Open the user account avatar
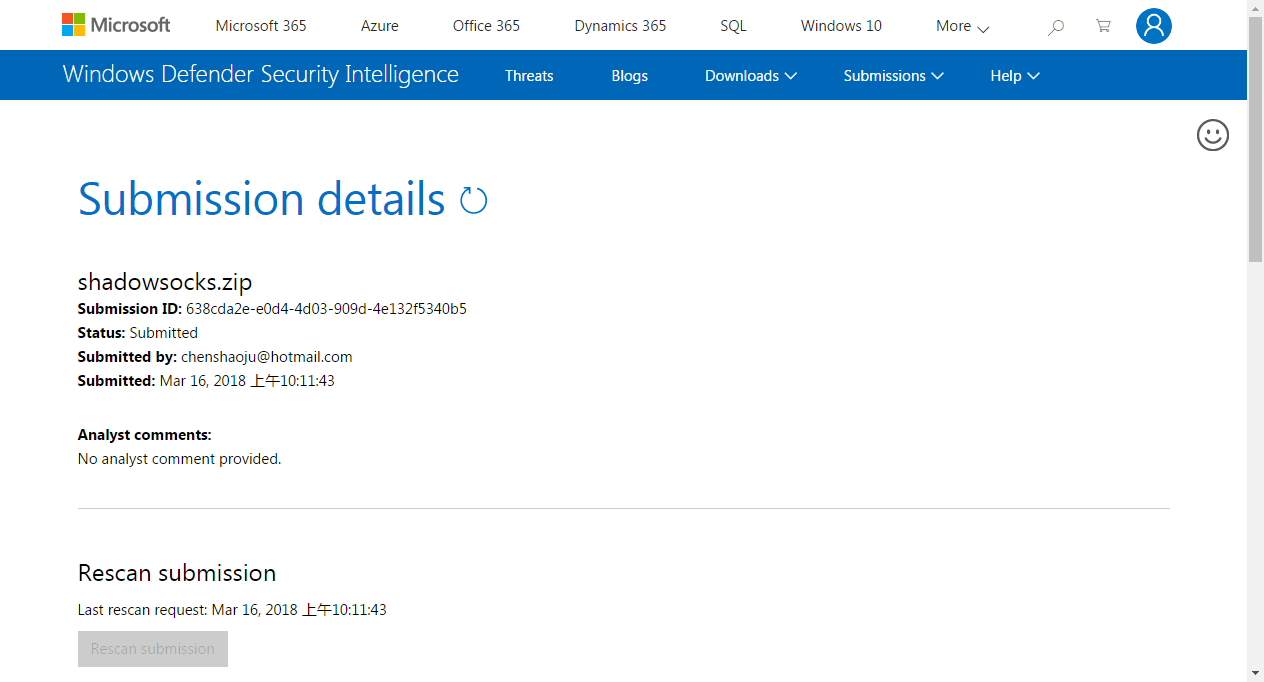The image size is (1264, 682). coord(1154,26)
